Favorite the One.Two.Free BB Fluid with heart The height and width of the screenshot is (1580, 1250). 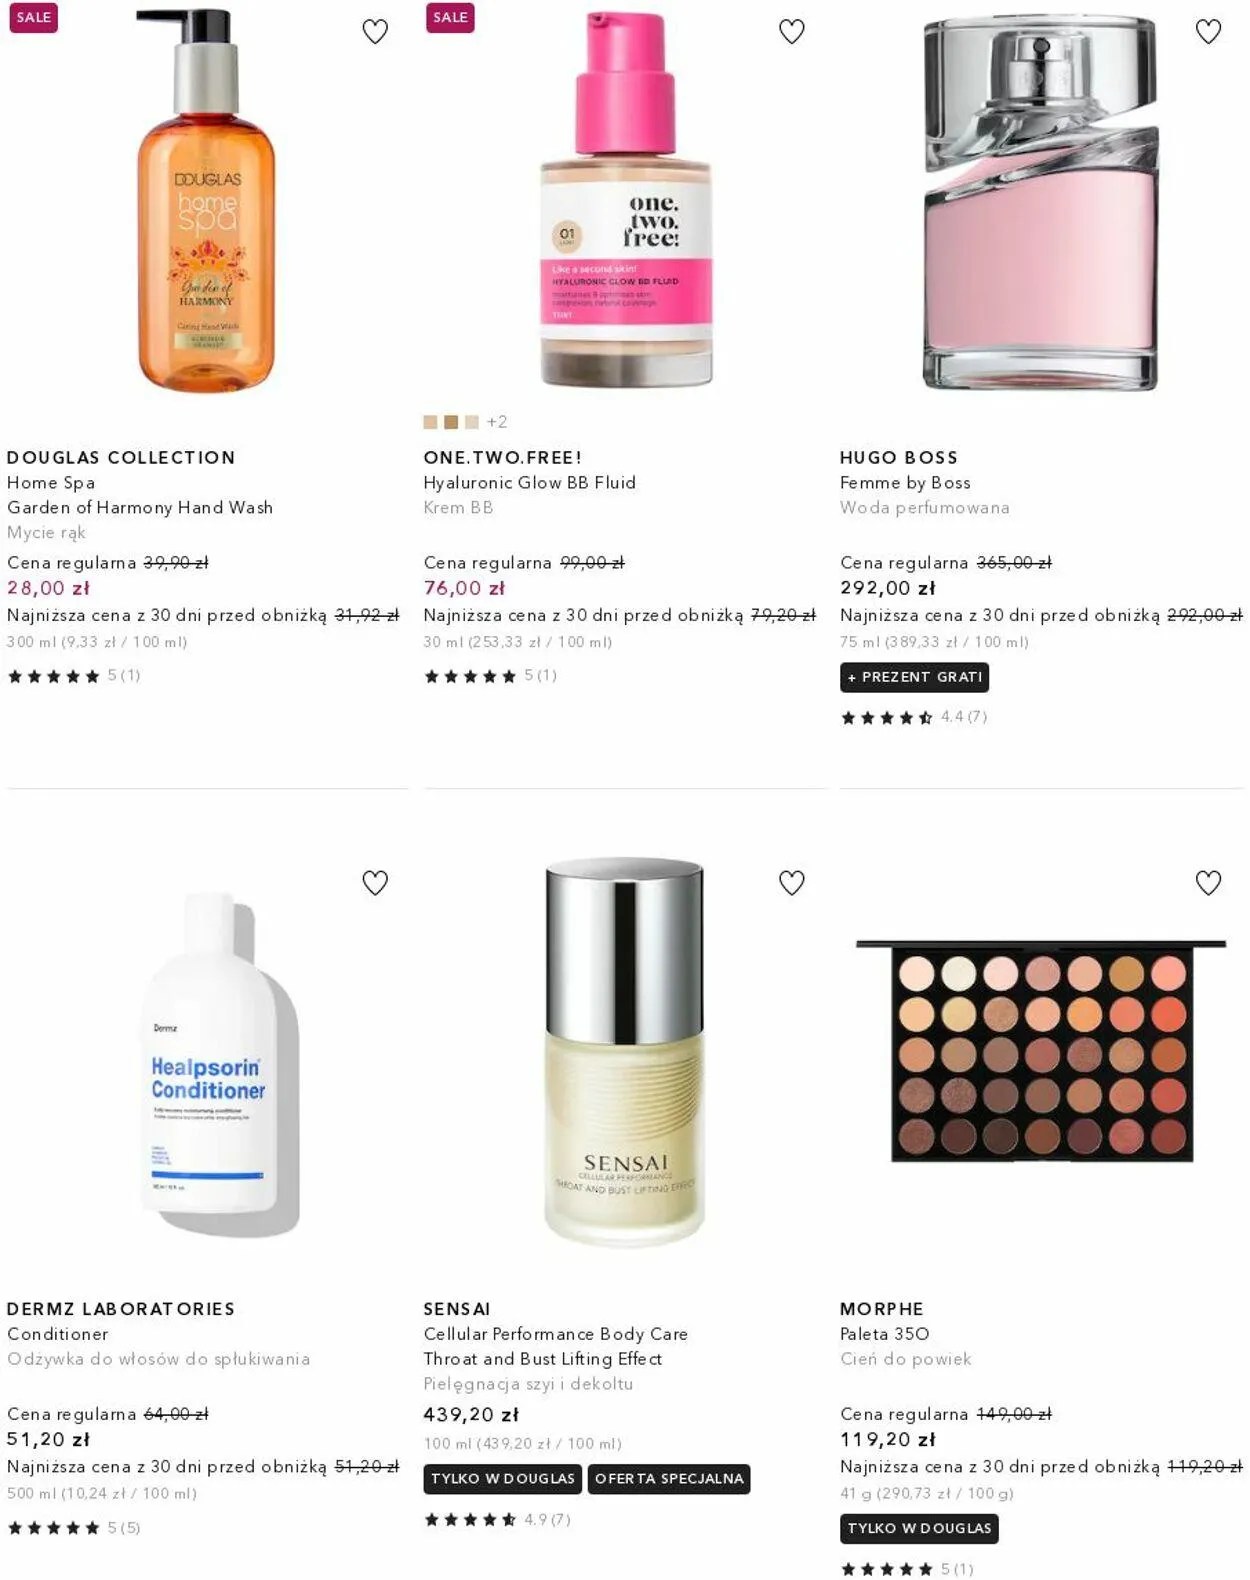(792, 32)
